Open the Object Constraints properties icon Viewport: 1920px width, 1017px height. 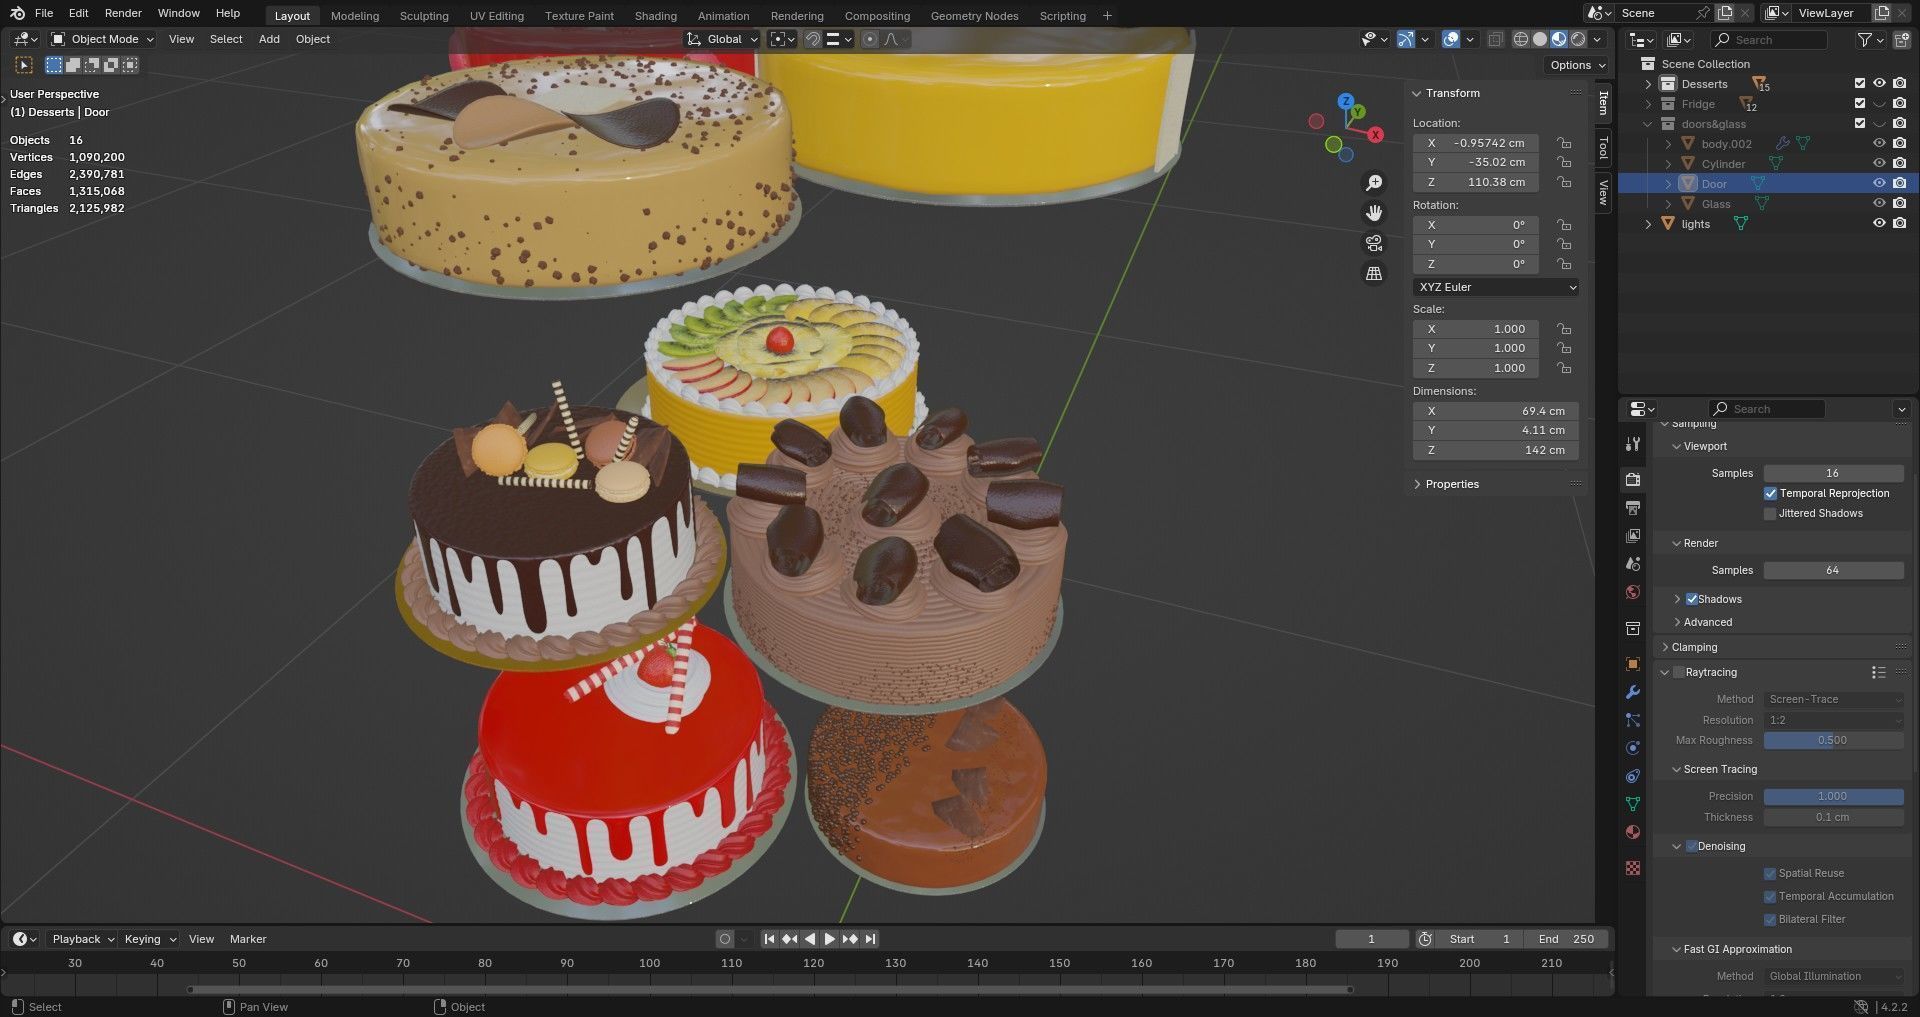click(1633, 776)
